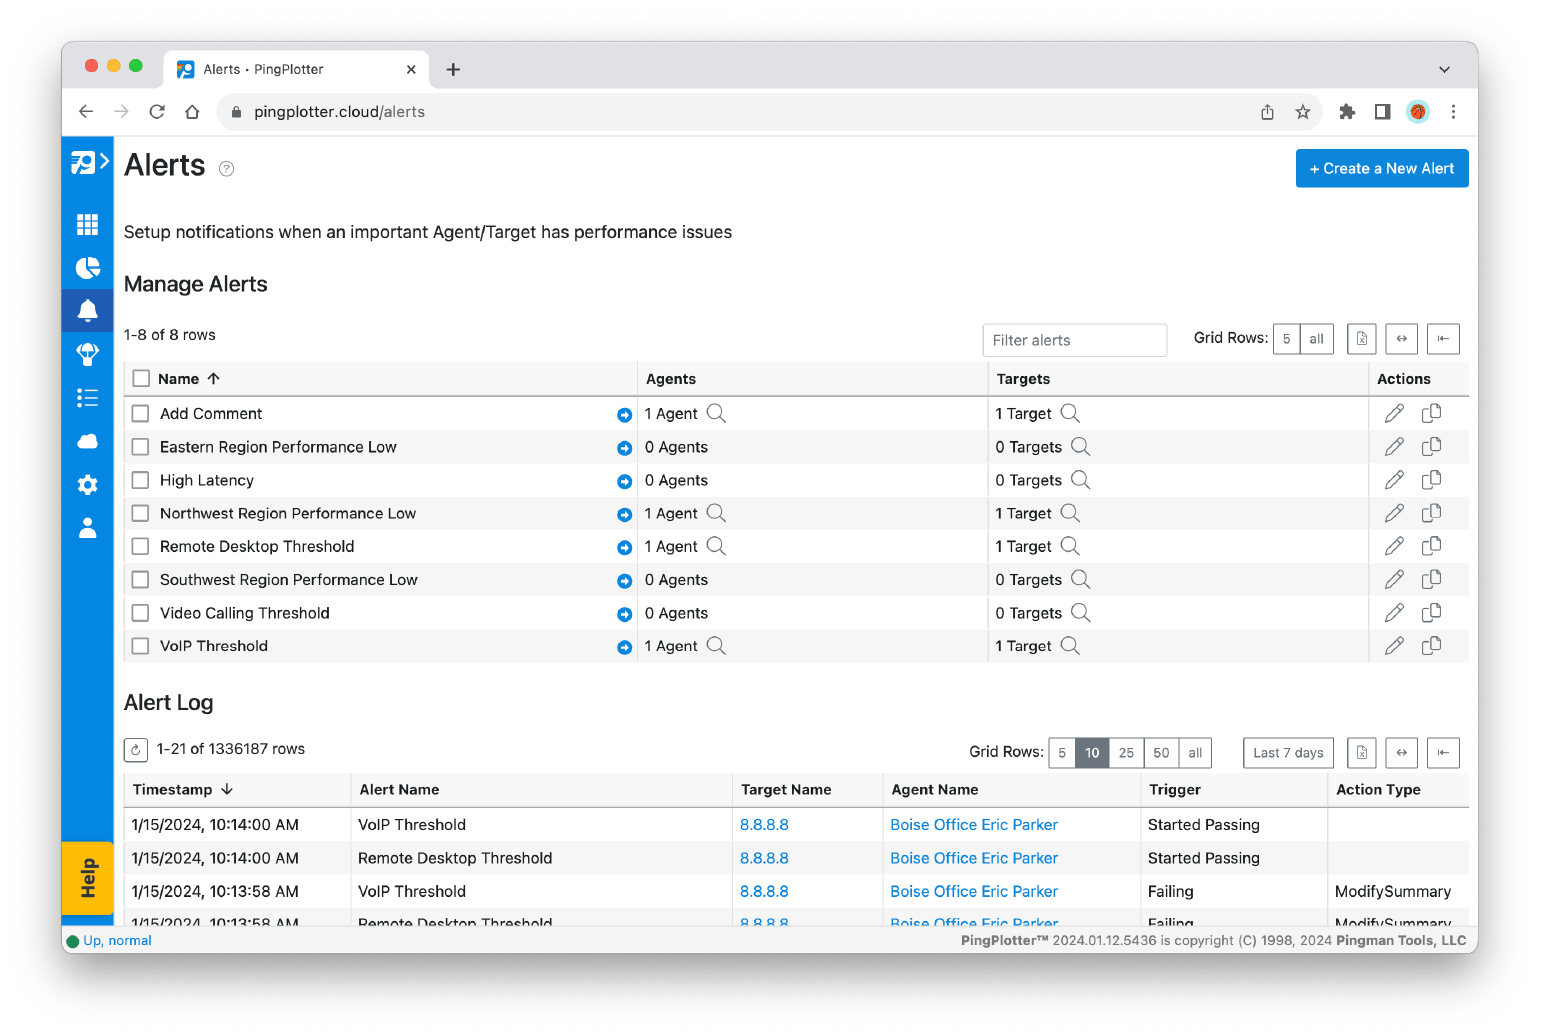Select the pie chart summaries sidebar icon
Screen dimensions: 1541x1036
[87, 268]
